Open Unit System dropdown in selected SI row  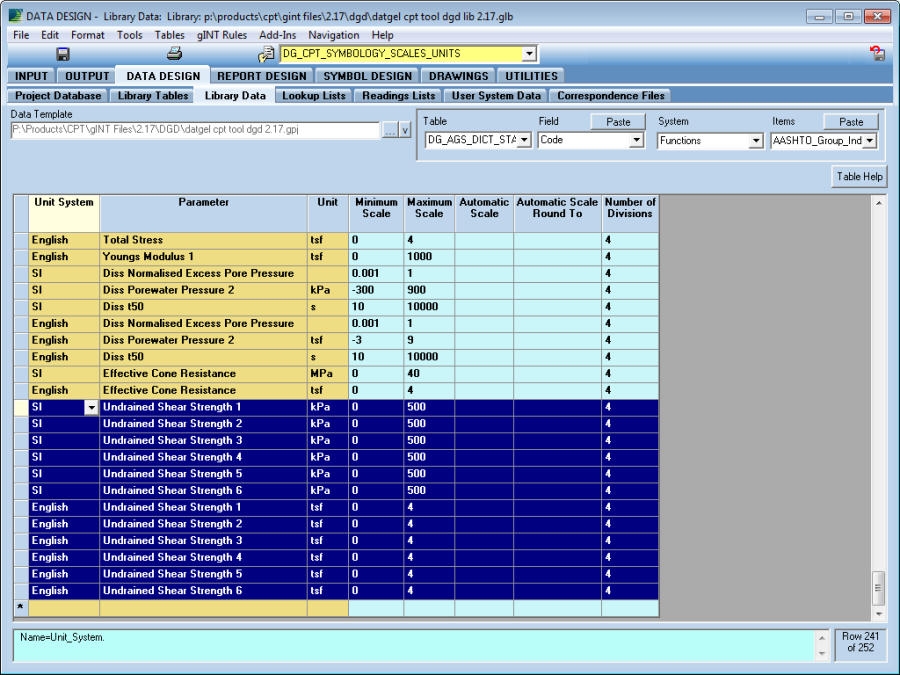(91, 408)
